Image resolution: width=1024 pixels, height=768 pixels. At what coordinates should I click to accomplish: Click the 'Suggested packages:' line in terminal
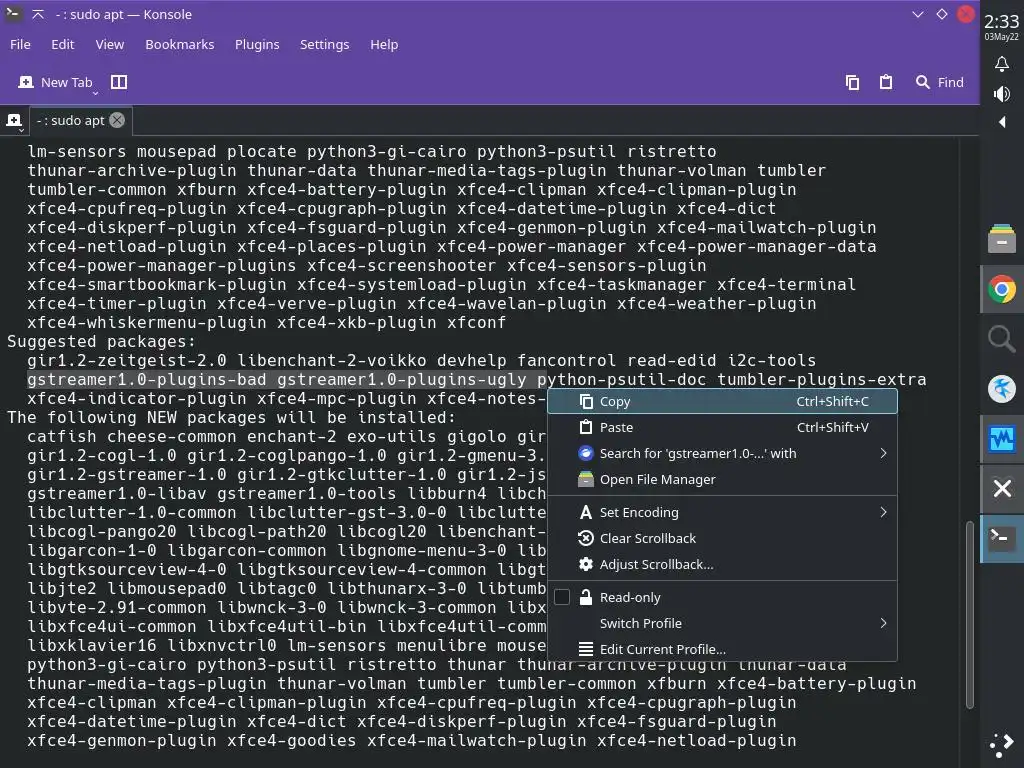(101, 342)
